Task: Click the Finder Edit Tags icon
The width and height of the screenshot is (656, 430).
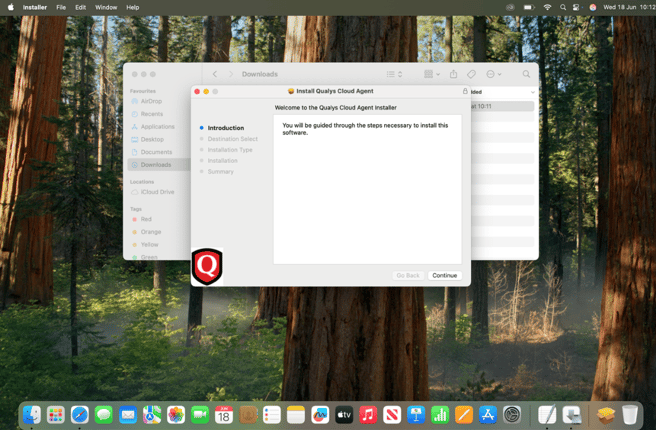Action: tap(471, 74)
